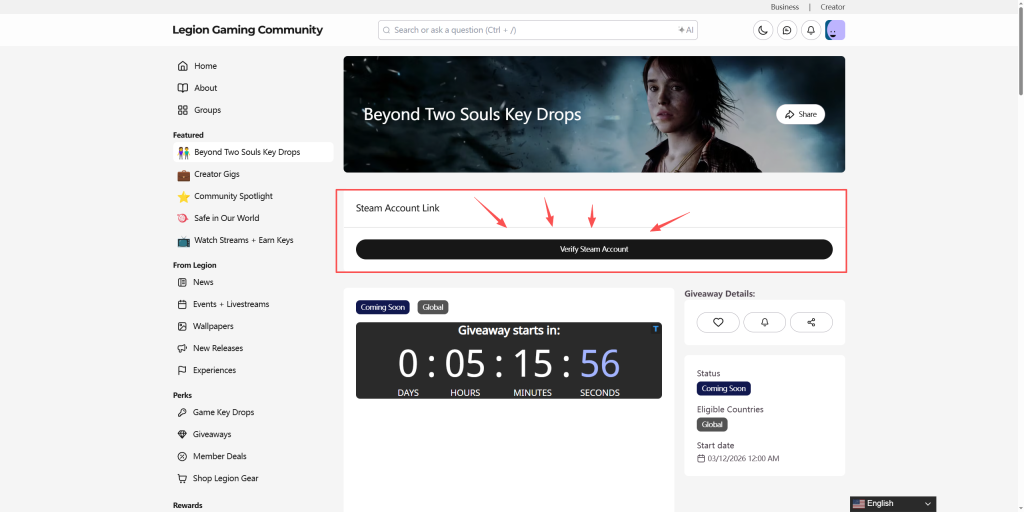
Task: Go to Home in sidebar
Action: (x=205, y=66)
